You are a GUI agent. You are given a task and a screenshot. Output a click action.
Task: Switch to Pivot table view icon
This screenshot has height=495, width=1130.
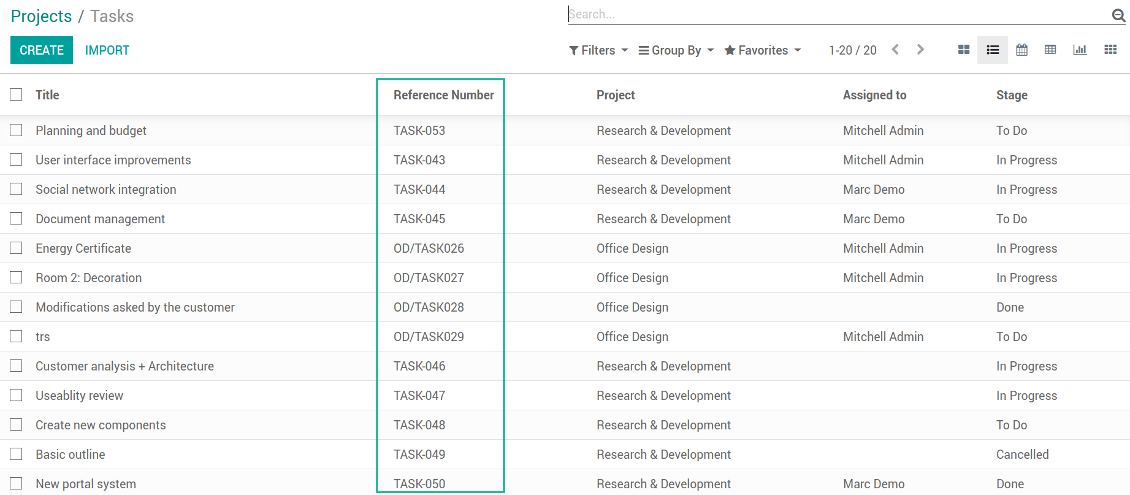[1050, 50]
